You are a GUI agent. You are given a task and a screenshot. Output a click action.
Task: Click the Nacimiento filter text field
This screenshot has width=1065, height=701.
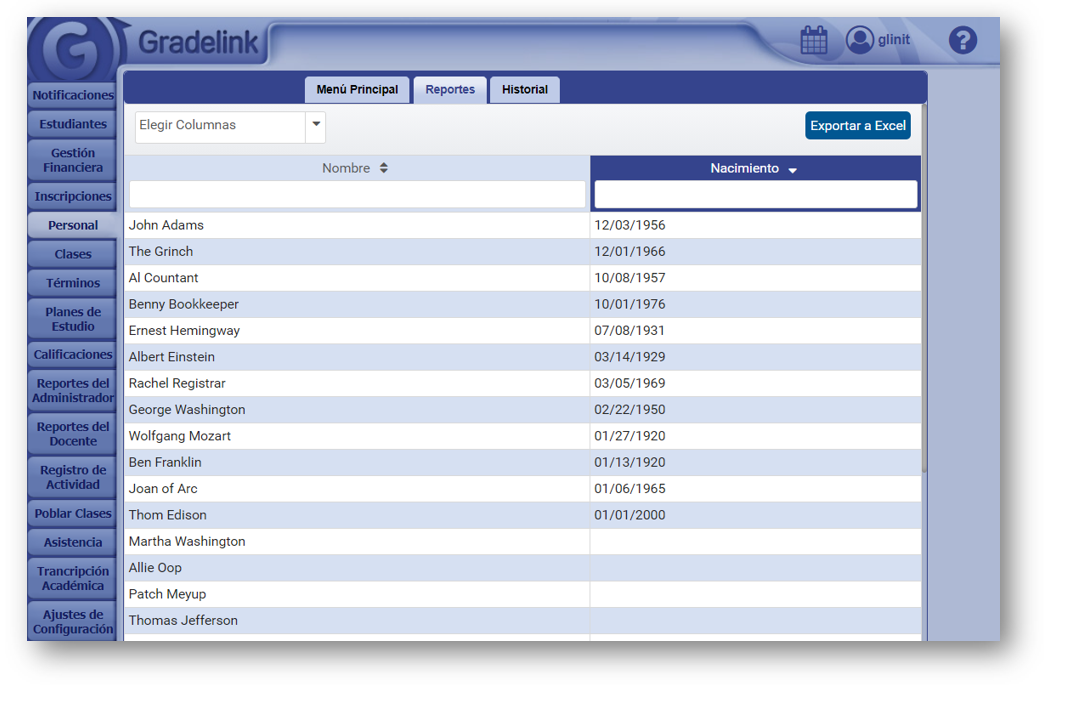755,195
